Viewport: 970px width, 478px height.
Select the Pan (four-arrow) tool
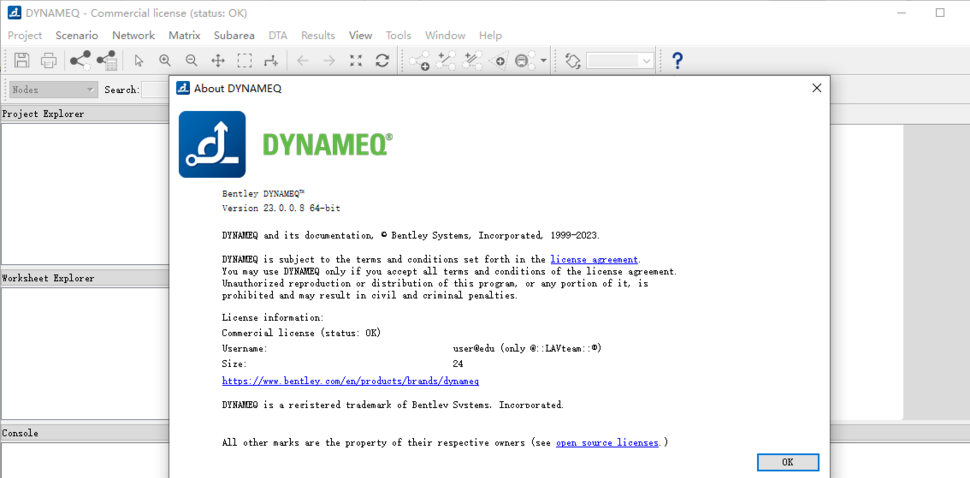point(218,61)
